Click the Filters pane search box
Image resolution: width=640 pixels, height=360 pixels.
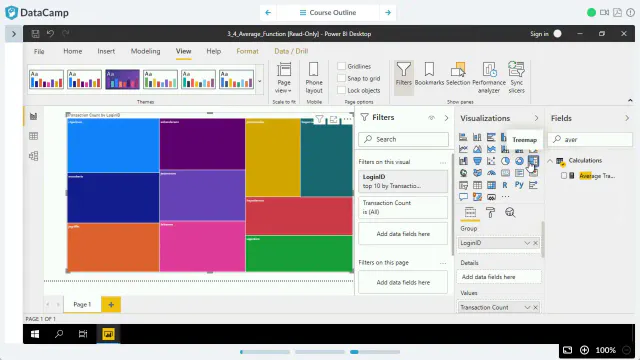pyautogui.click(x=403, y=139)
